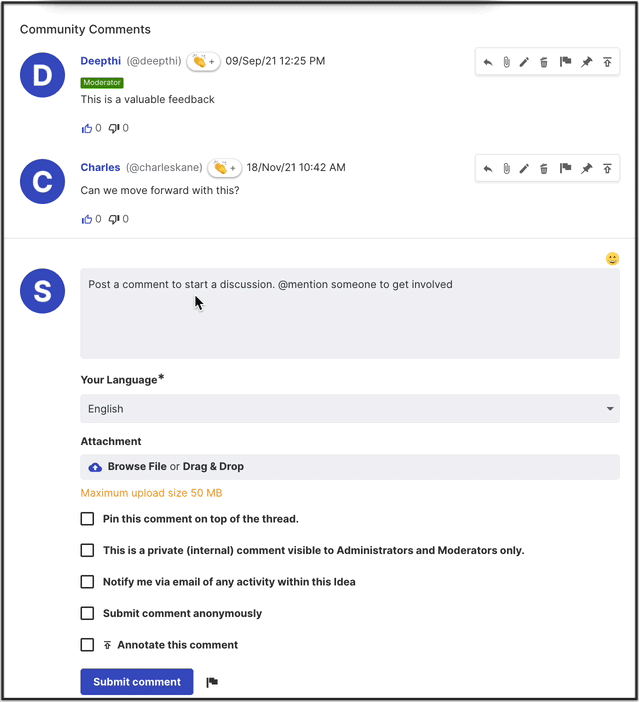Check the private internal comment option

click(x=87, y=550)
